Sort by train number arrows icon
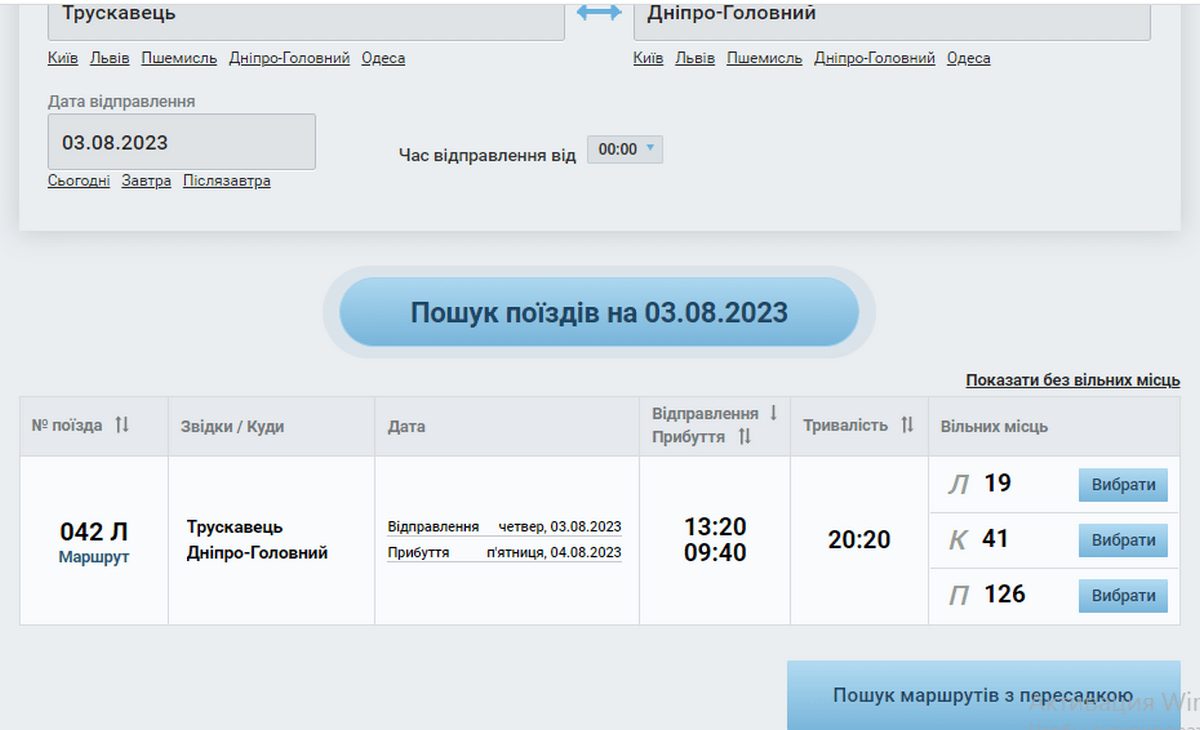The width and height of the screenshot is (1200, 730). [x=122, y=425]
